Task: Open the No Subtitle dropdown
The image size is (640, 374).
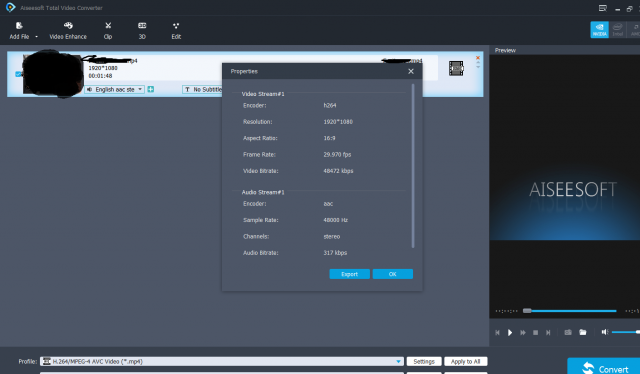Action: tap(202, 89)
